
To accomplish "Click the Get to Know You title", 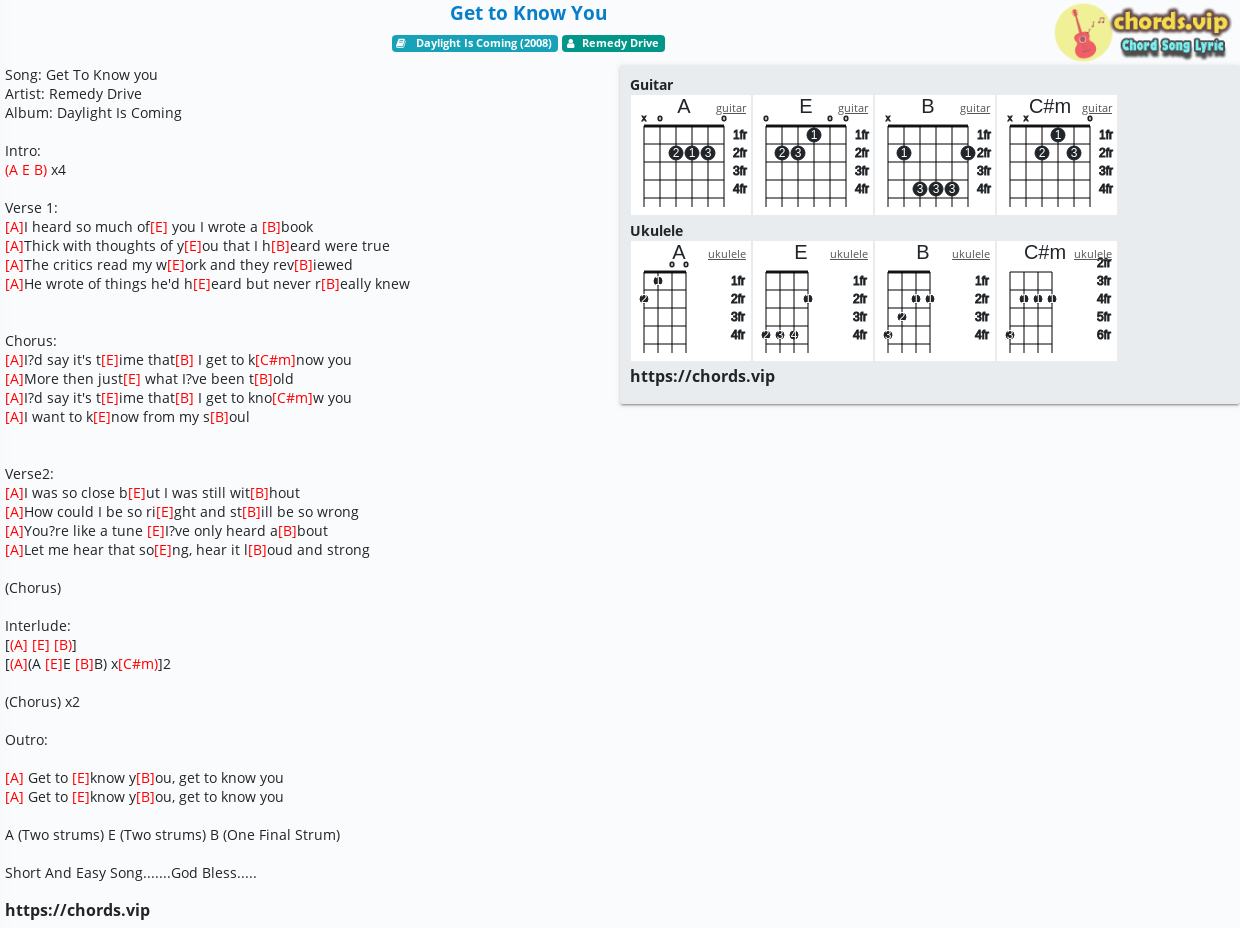I will point(528,13).
